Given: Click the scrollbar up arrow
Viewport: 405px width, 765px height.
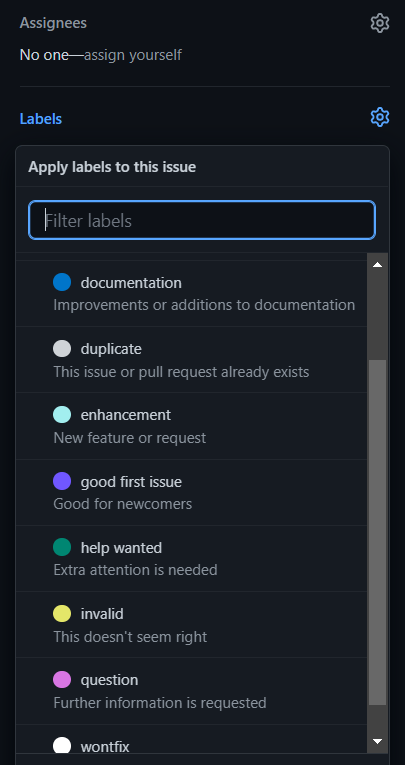Looking at the screenshot, I should click(x=377, y=264).
